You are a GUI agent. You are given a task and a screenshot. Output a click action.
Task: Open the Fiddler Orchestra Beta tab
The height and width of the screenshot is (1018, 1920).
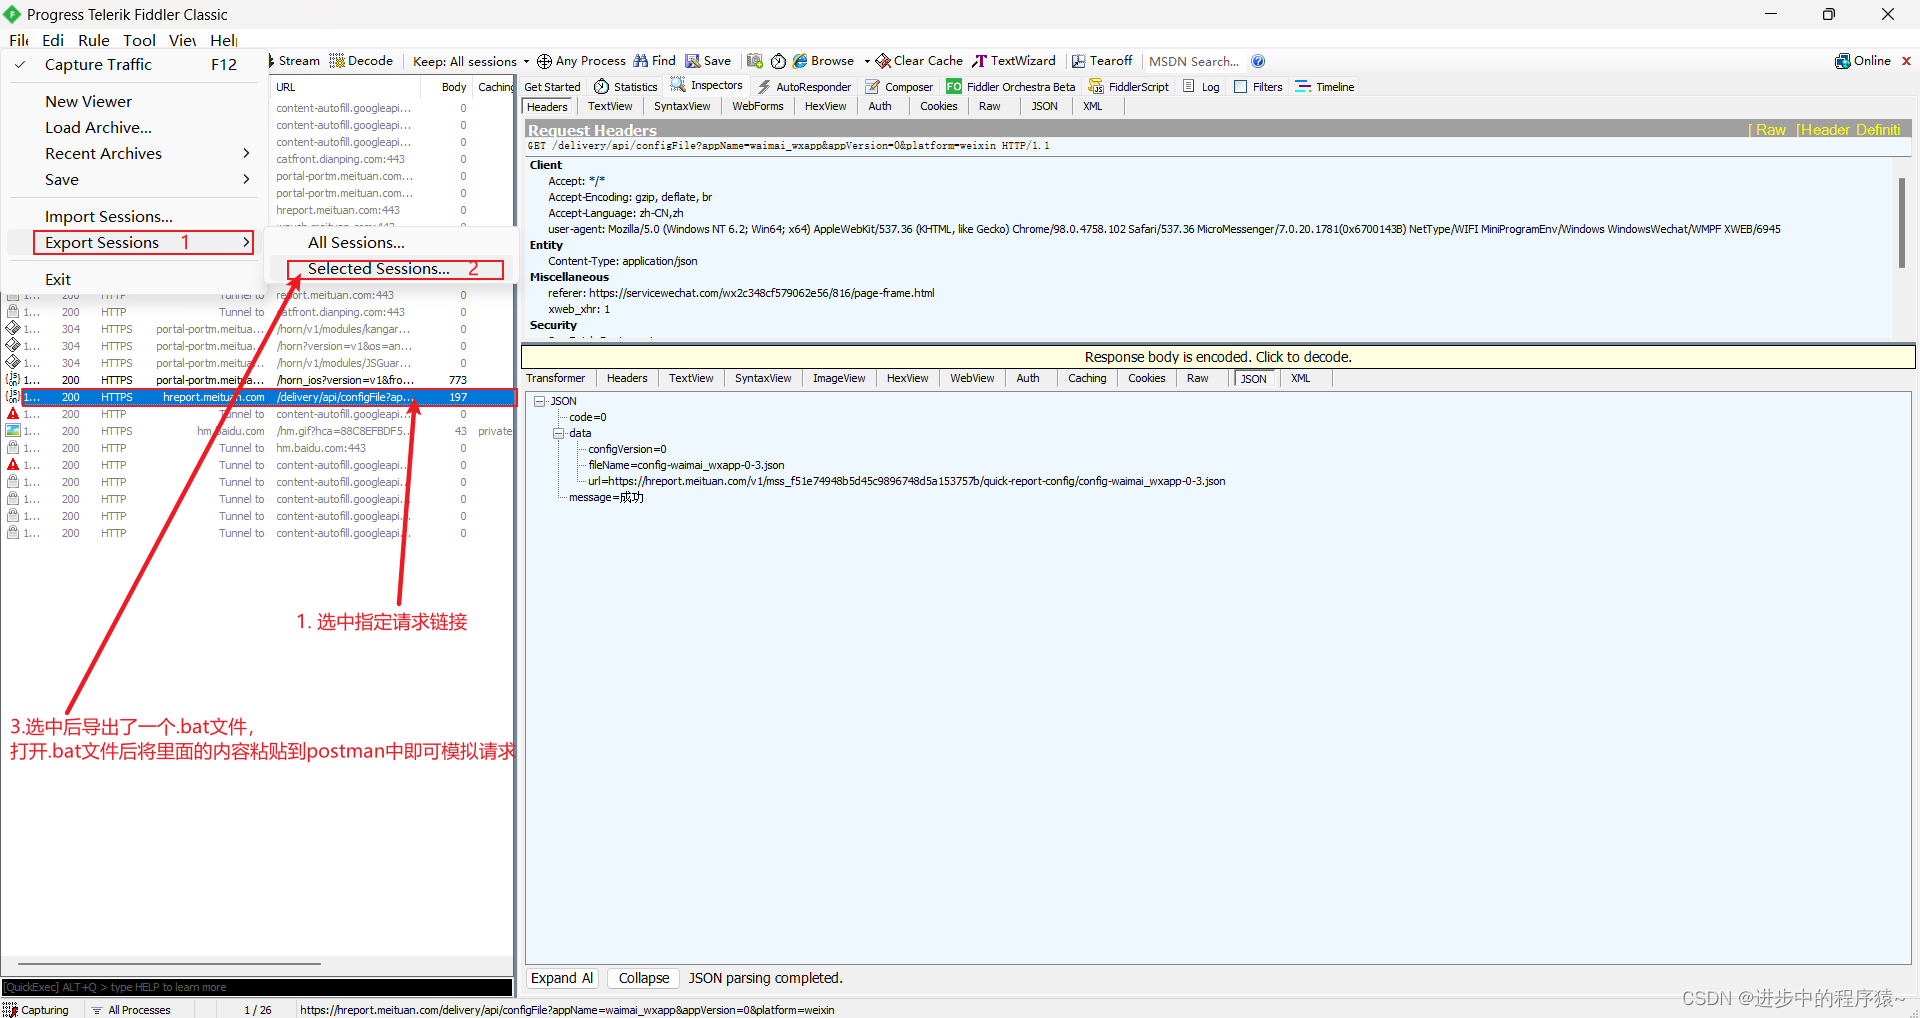pyautogui.click(x=1011, y=87)
